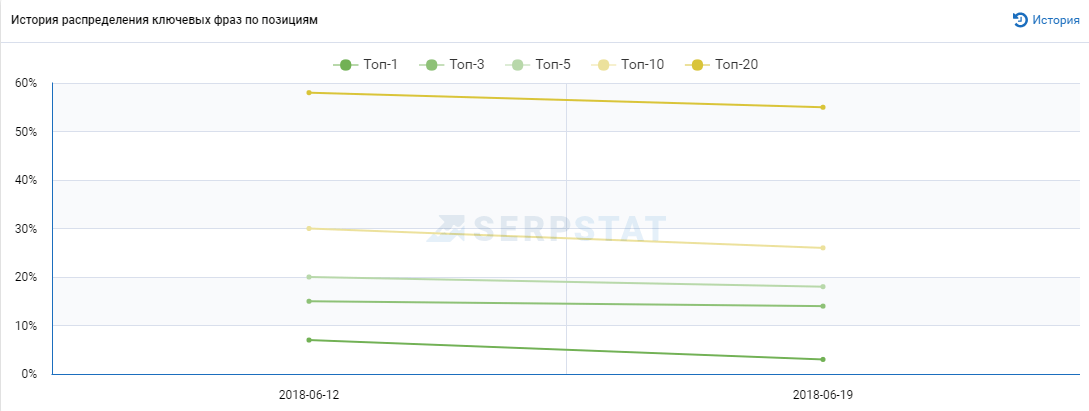The image size is (1089, 411).
Task: Select Топ-1 data point on 2018-06-19
Action: tap(823, 360)
